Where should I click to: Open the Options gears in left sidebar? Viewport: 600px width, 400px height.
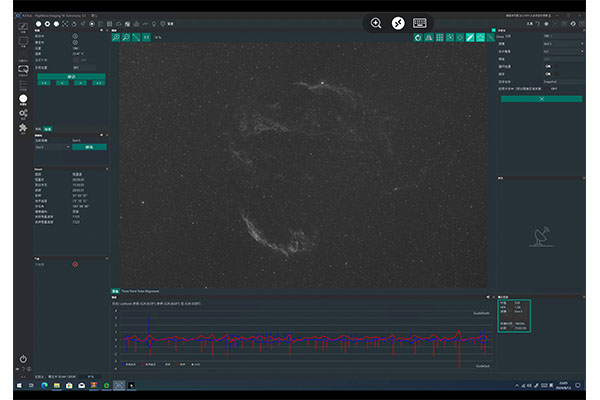(x=23, y=114)
